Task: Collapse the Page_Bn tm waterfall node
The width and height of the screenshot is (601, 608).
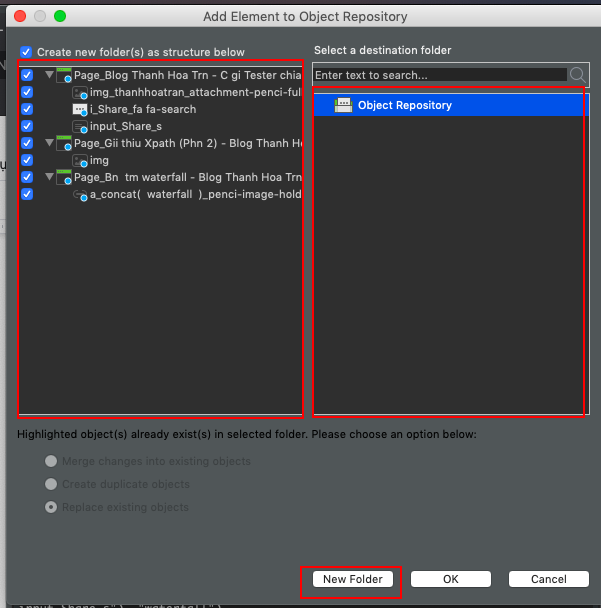Action: tap(49, 177)
